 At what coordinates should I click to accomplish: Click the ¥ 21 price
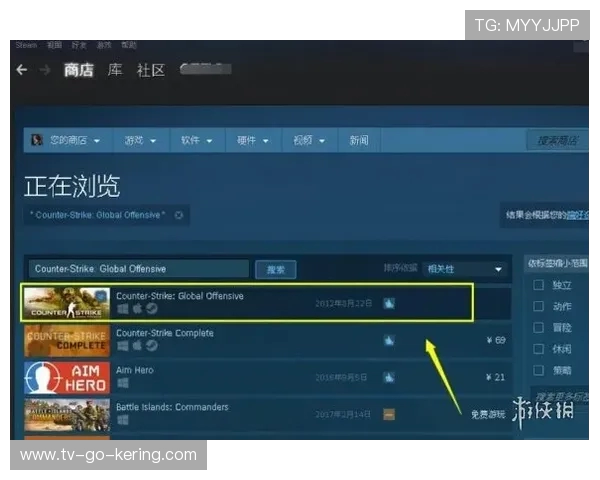tap(496, 377)
